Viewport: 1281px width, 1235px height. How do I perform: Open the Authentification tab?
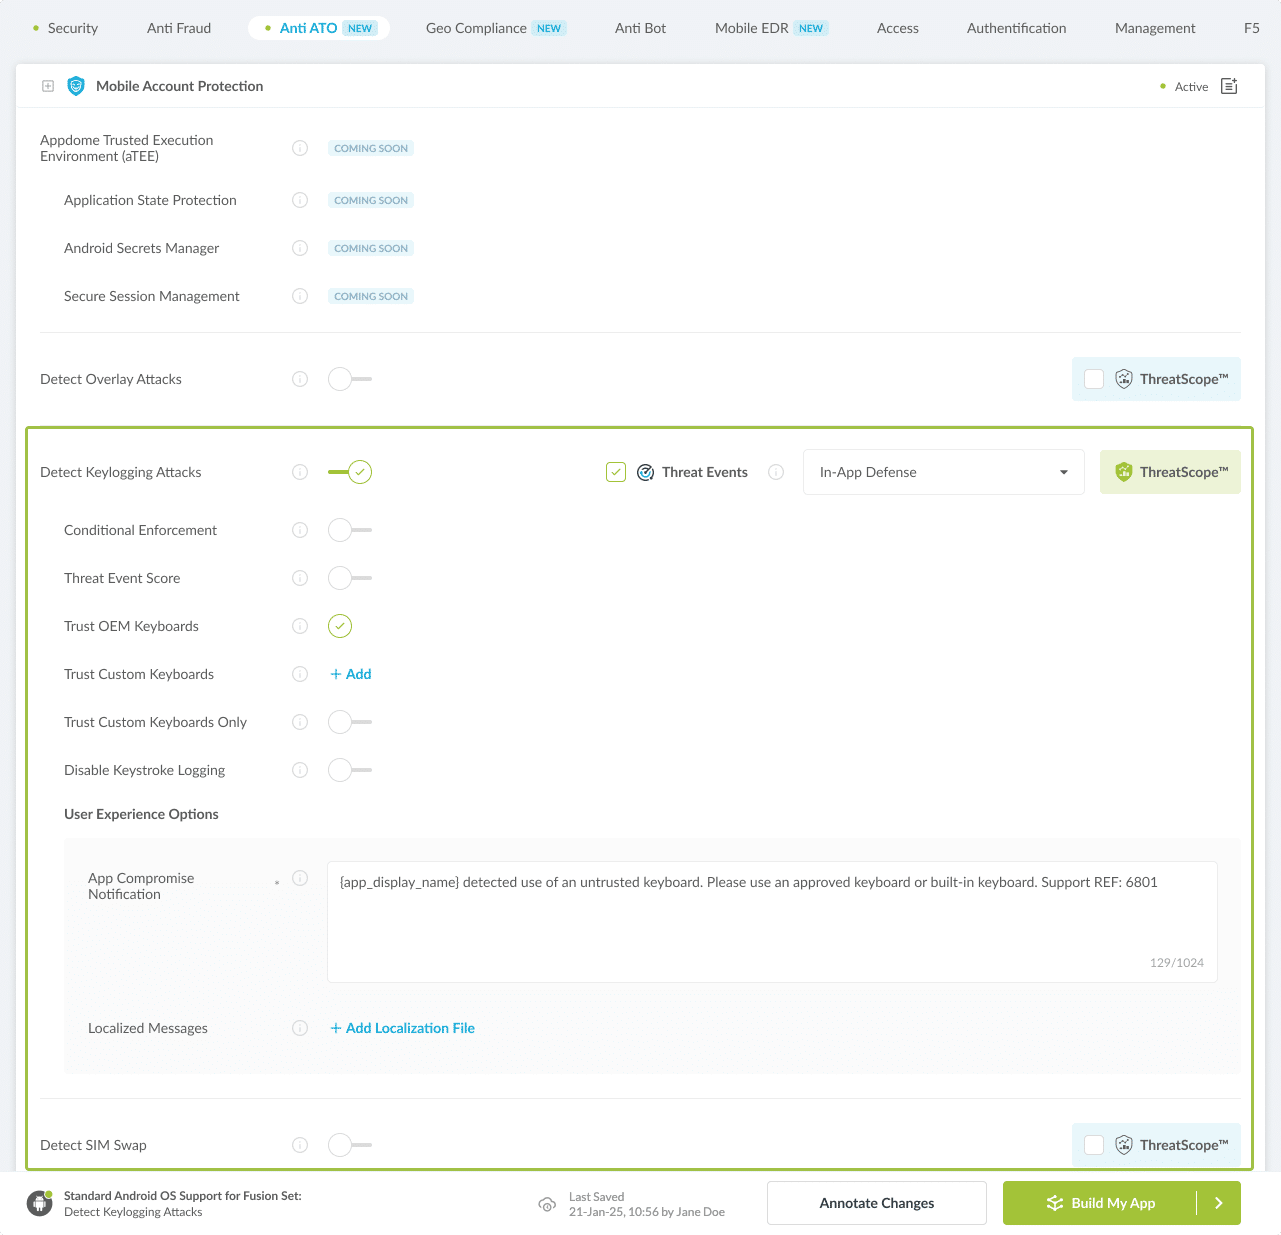click(x=1017, y=28)
